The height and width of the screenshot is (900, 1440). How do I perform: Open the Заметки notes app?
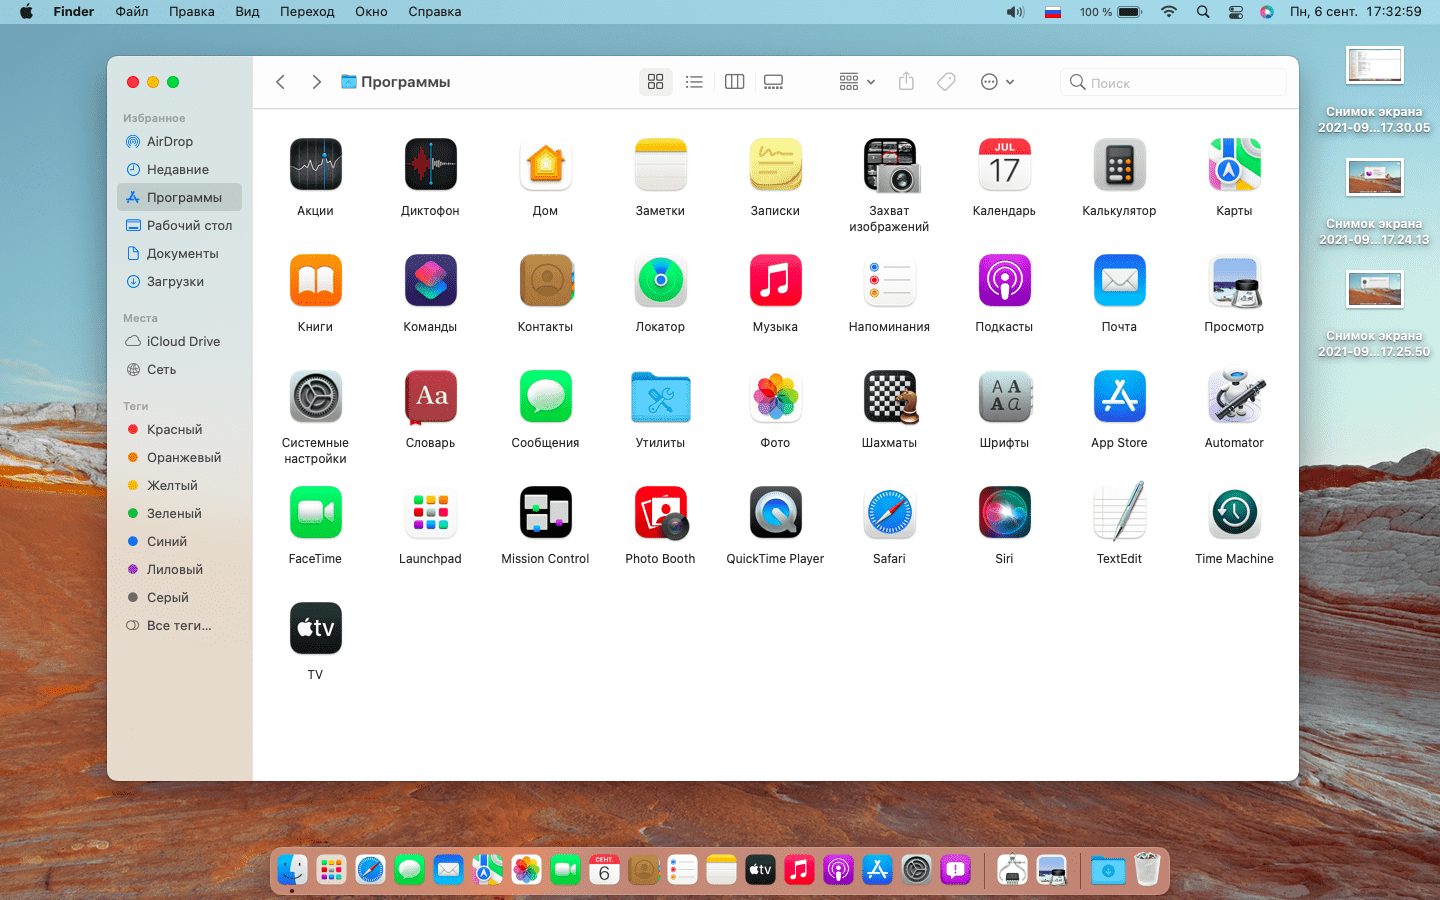click(x=660, y=164)
